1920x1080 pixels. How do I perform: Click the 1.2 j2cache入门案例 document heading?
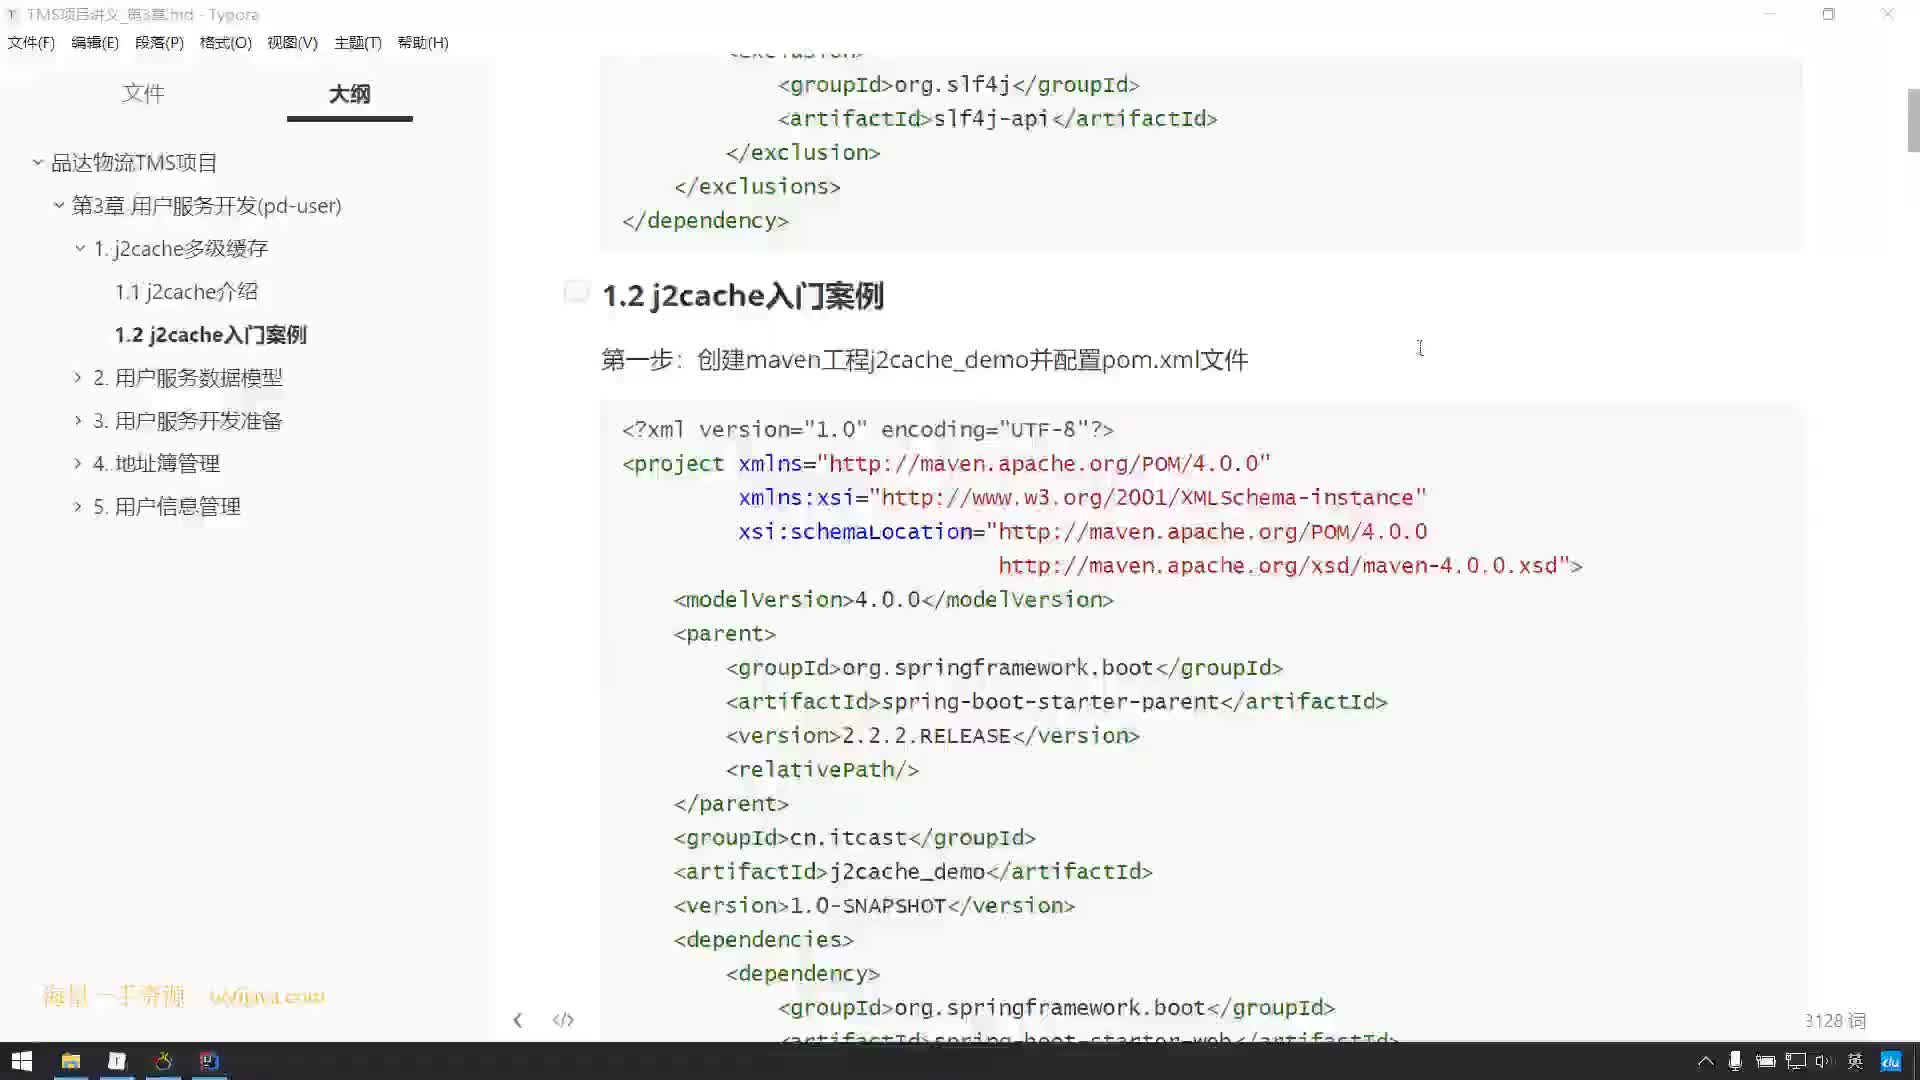click(743, 295)
